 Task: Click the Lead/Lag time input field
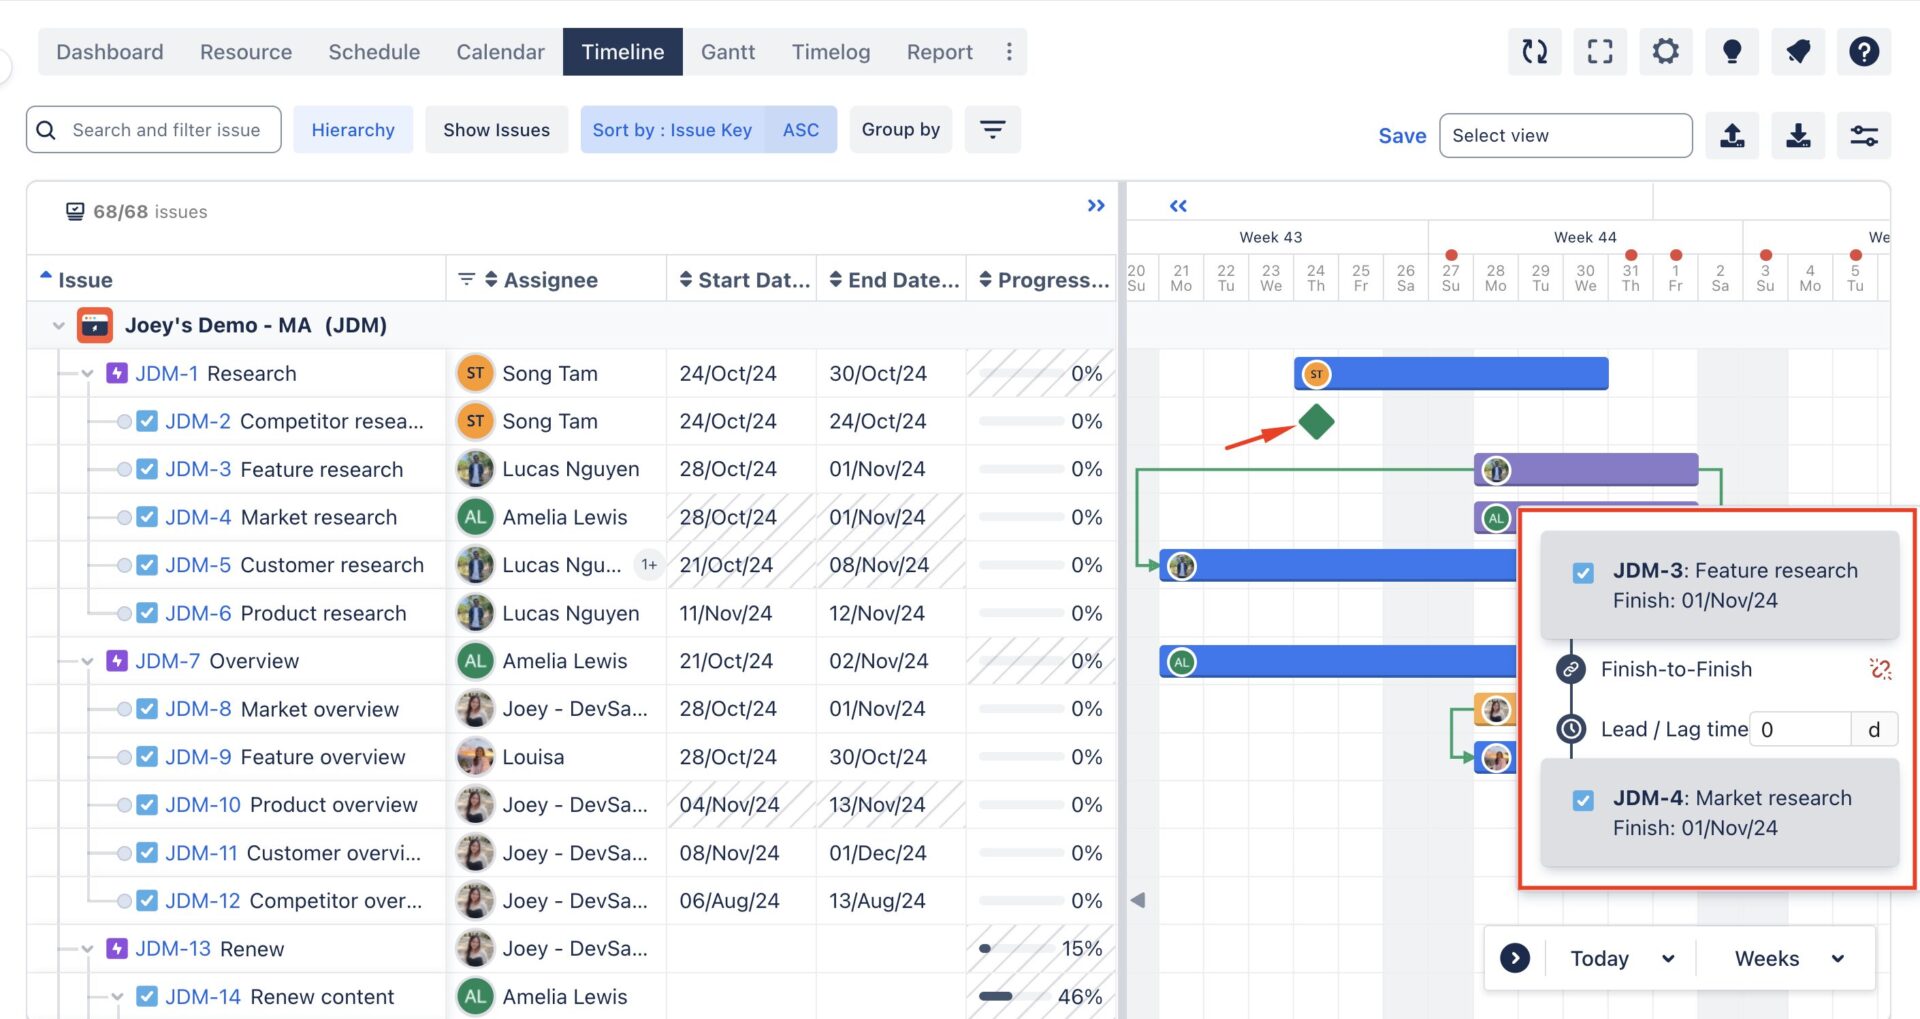click(x=1800, y=729)
